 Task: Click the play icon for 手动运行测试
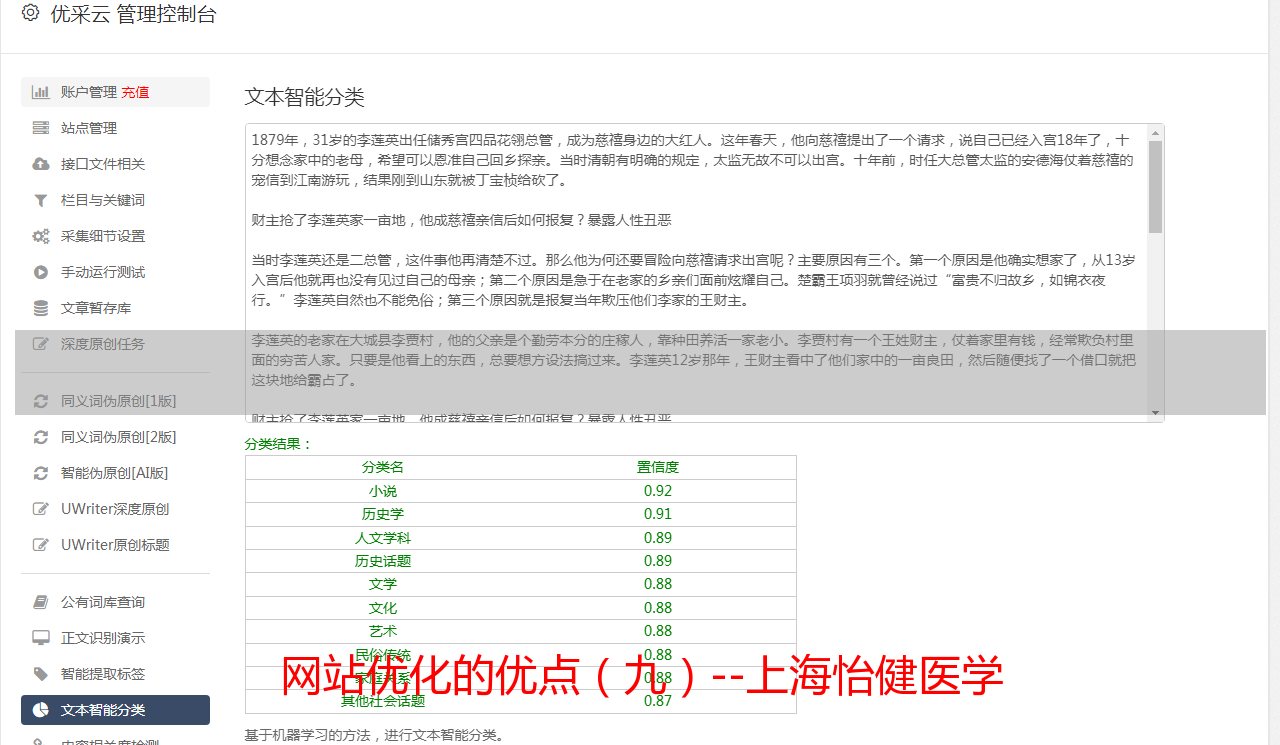point(41,272)
